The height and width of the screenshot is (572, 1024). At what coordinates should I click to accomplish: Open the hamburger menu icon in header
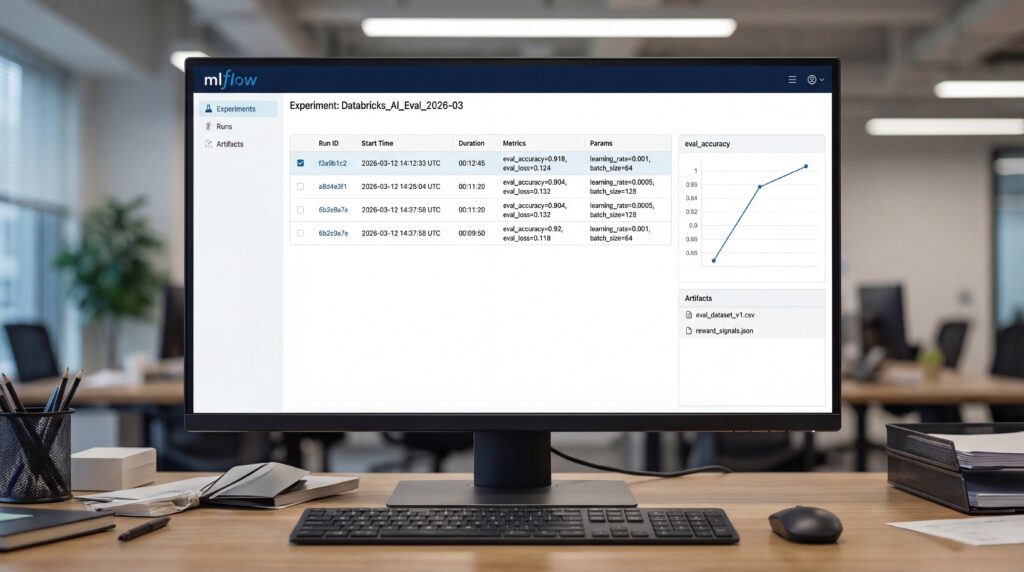click(x=792, y=79)
